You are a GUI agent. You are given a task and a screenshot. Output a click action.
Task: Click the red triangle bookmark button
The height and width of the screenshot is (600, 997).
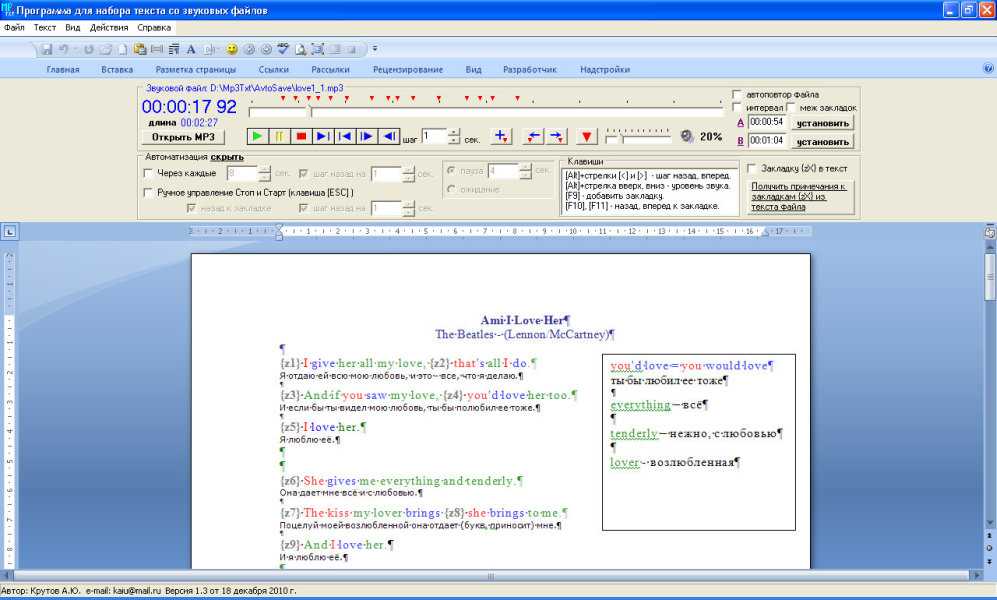click(587, 136)
